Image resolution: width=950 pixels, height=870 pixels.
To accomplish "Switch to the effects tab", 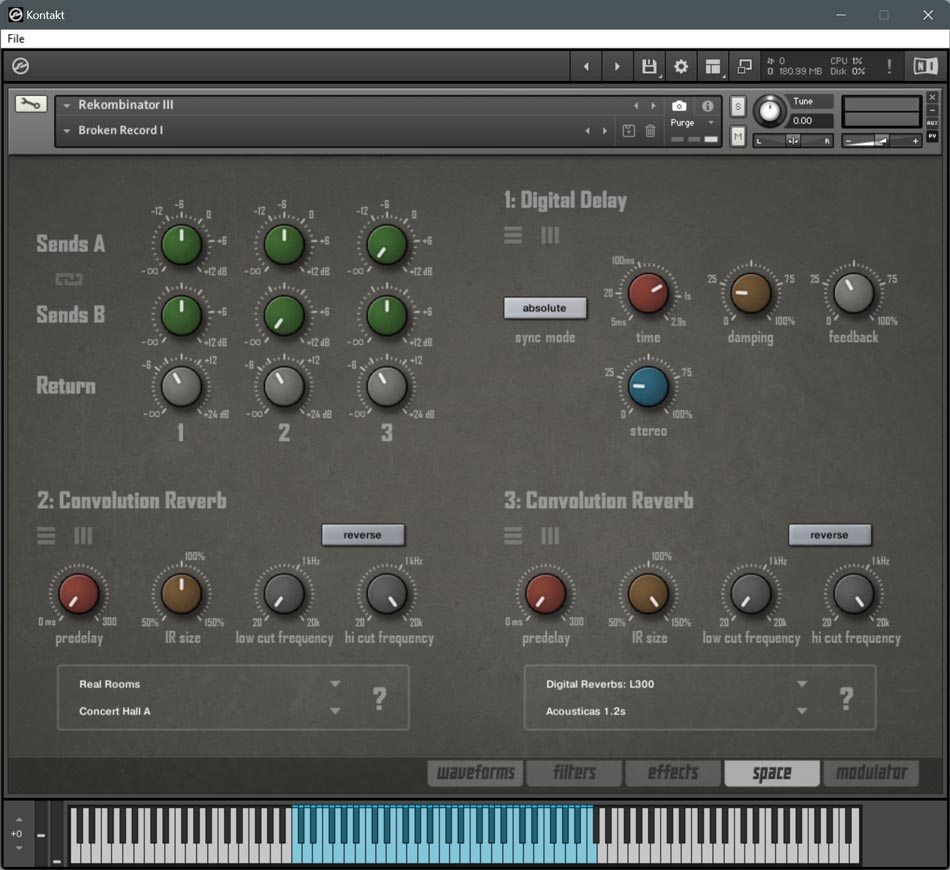I will click(x=673, y=772).
